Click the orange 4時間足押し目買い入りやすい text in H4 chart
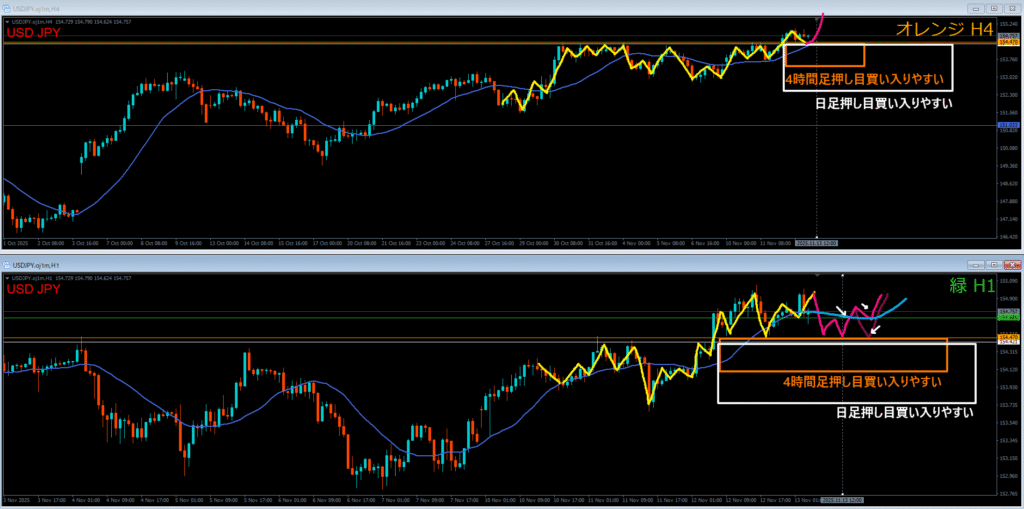 (865, 80)
